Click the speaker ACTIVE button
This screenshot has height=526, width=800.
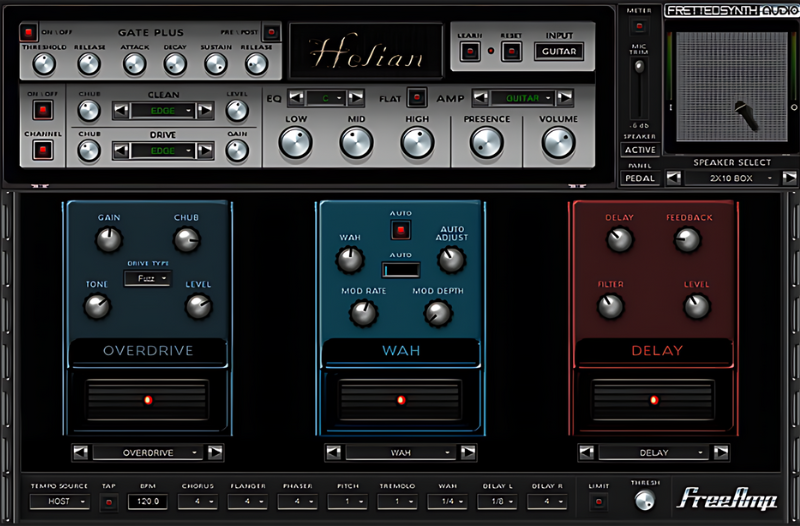point(640,150)
